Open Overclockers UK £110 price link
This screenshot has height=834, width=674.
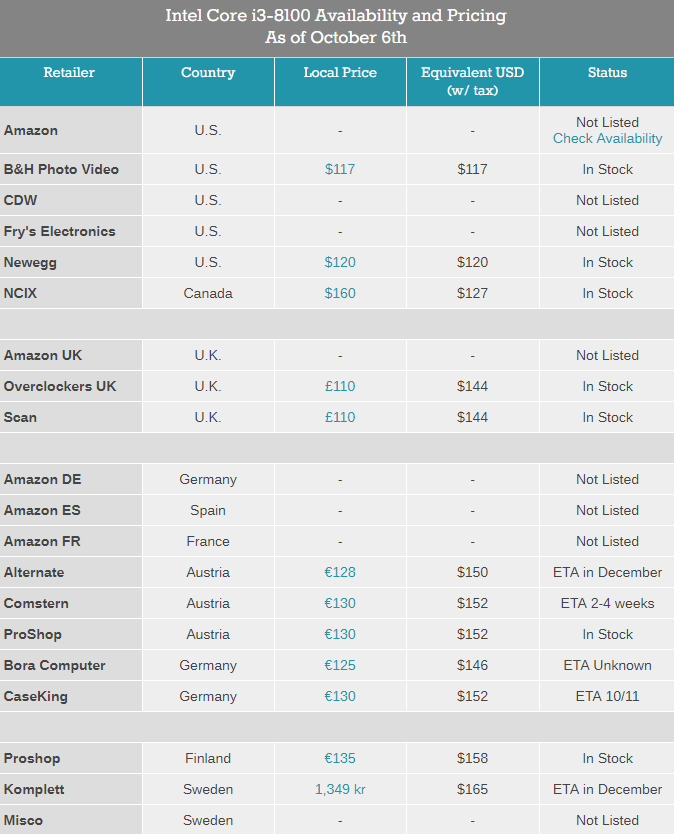point(340,386)
